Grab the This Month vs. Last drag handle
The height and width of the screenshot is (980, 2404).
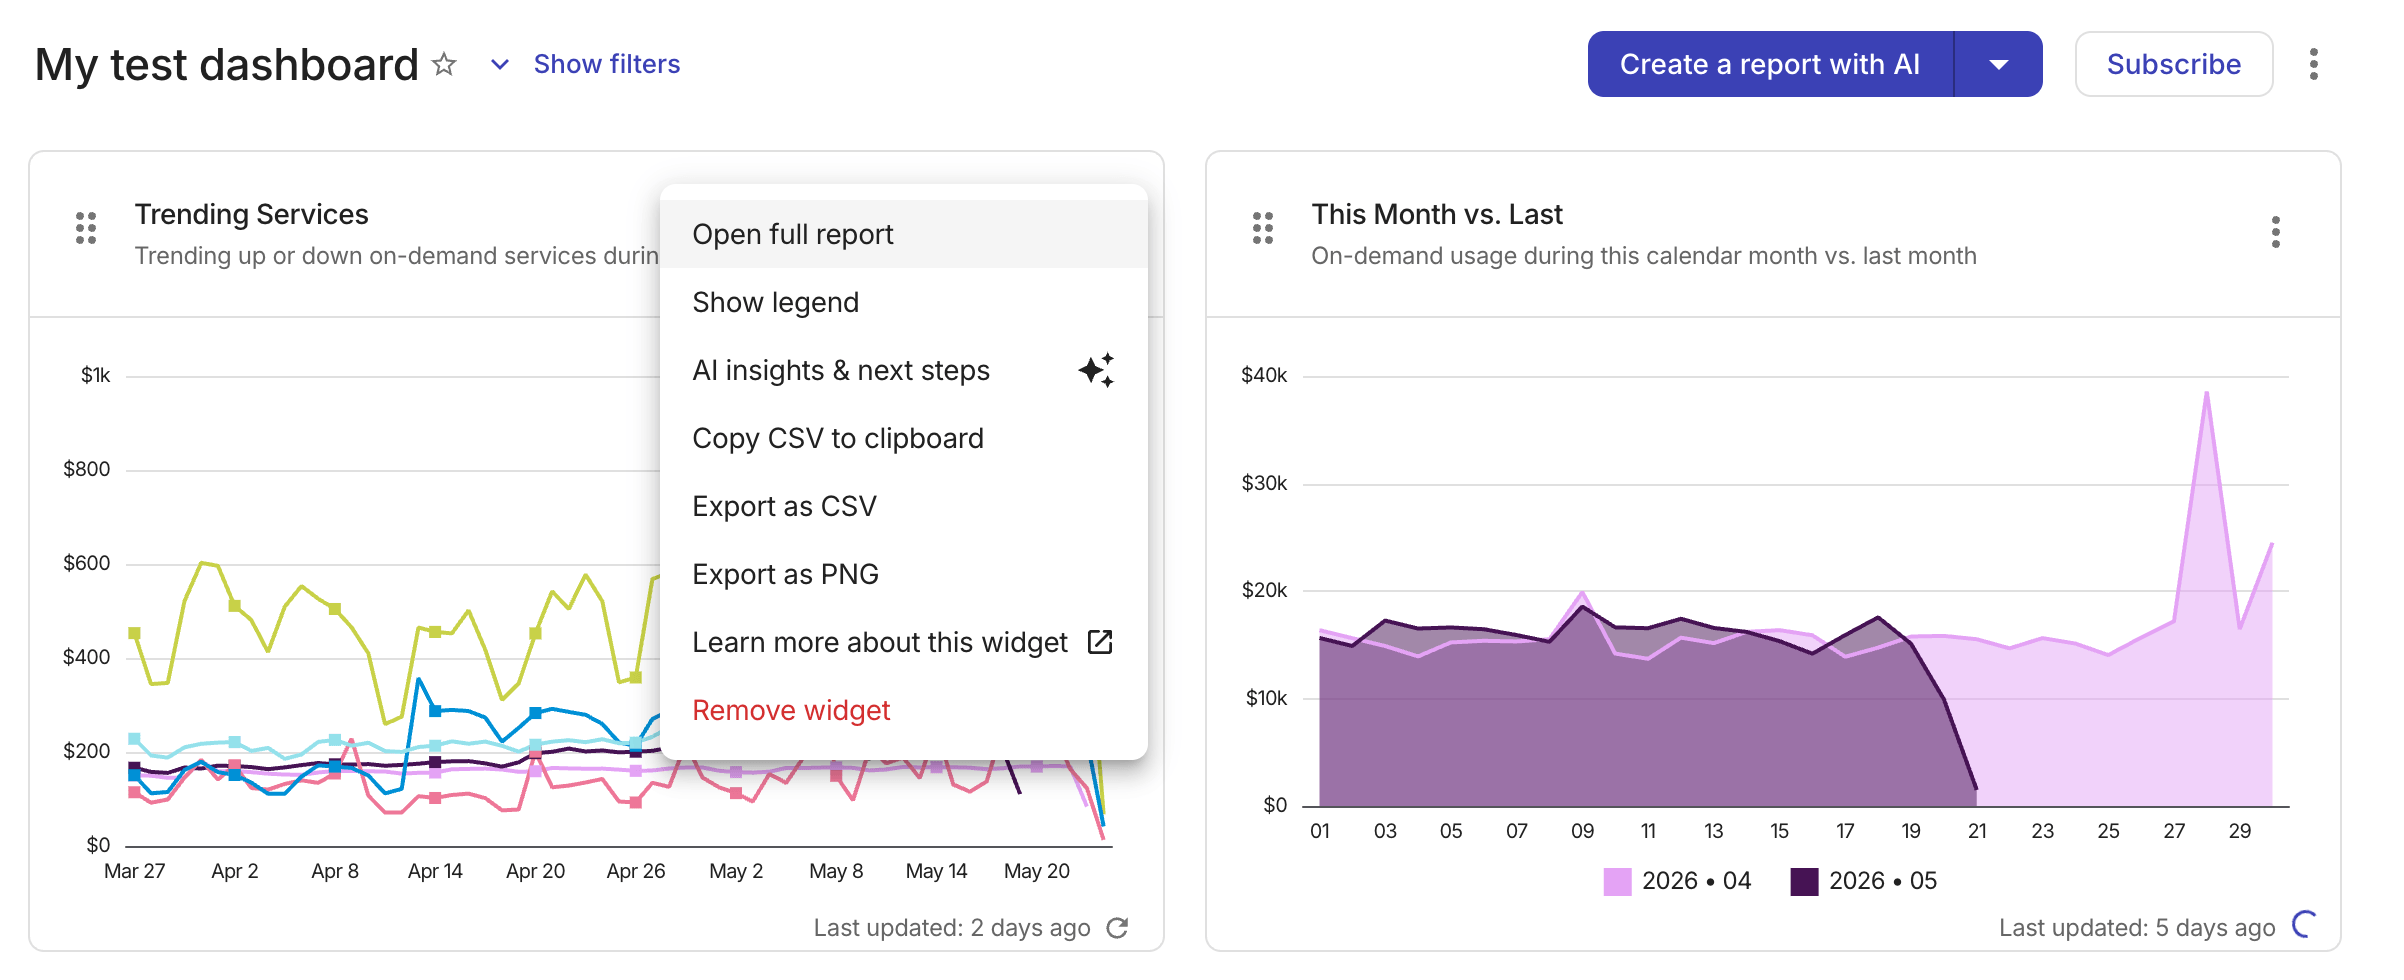click(1263, 228)
